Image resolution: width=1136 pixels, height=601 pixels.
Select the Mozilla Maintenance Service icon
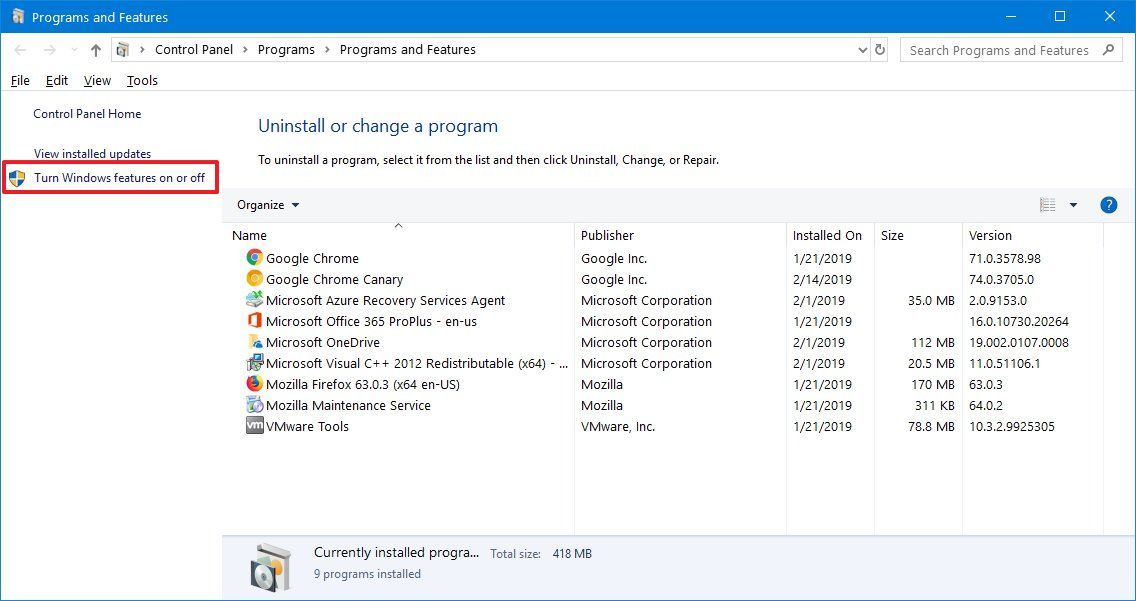click(x=253, y=405)
